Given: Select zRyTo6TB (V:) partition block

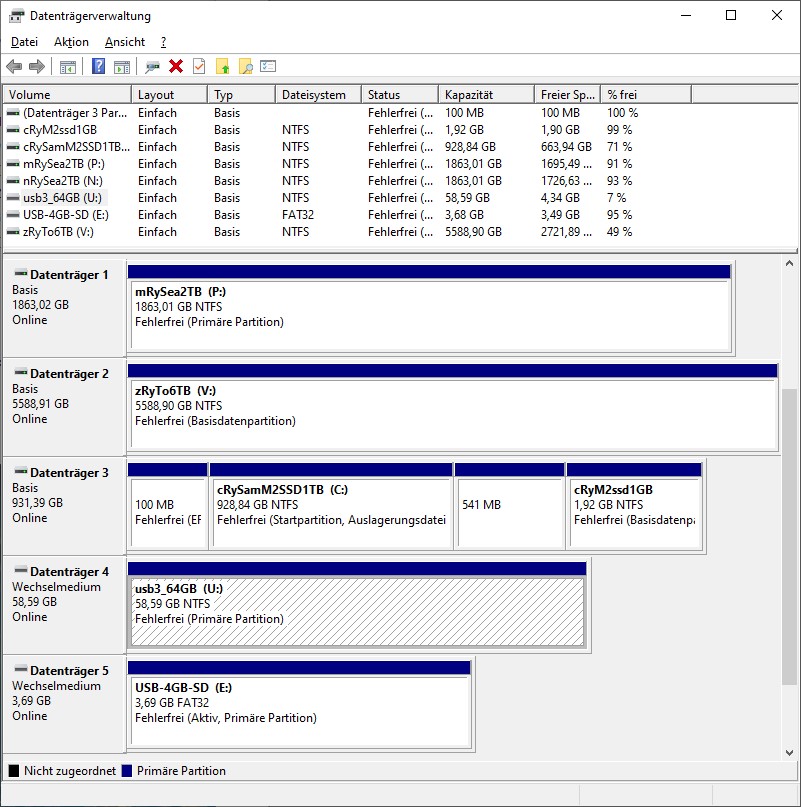Looking at the screenshot, I should [453, 407].
